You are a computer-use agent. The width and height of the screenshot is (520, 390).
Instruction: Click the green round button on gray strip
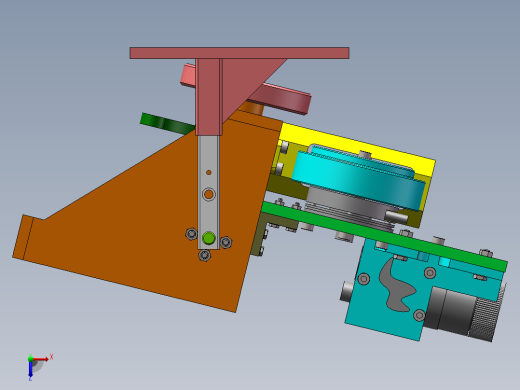209,238
